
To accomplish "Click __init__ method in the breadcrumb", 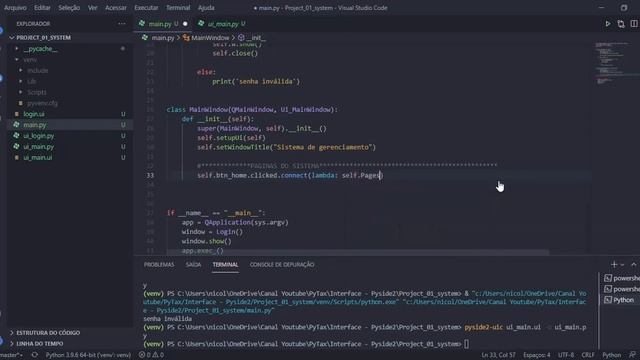I will (x=256, y=38).
